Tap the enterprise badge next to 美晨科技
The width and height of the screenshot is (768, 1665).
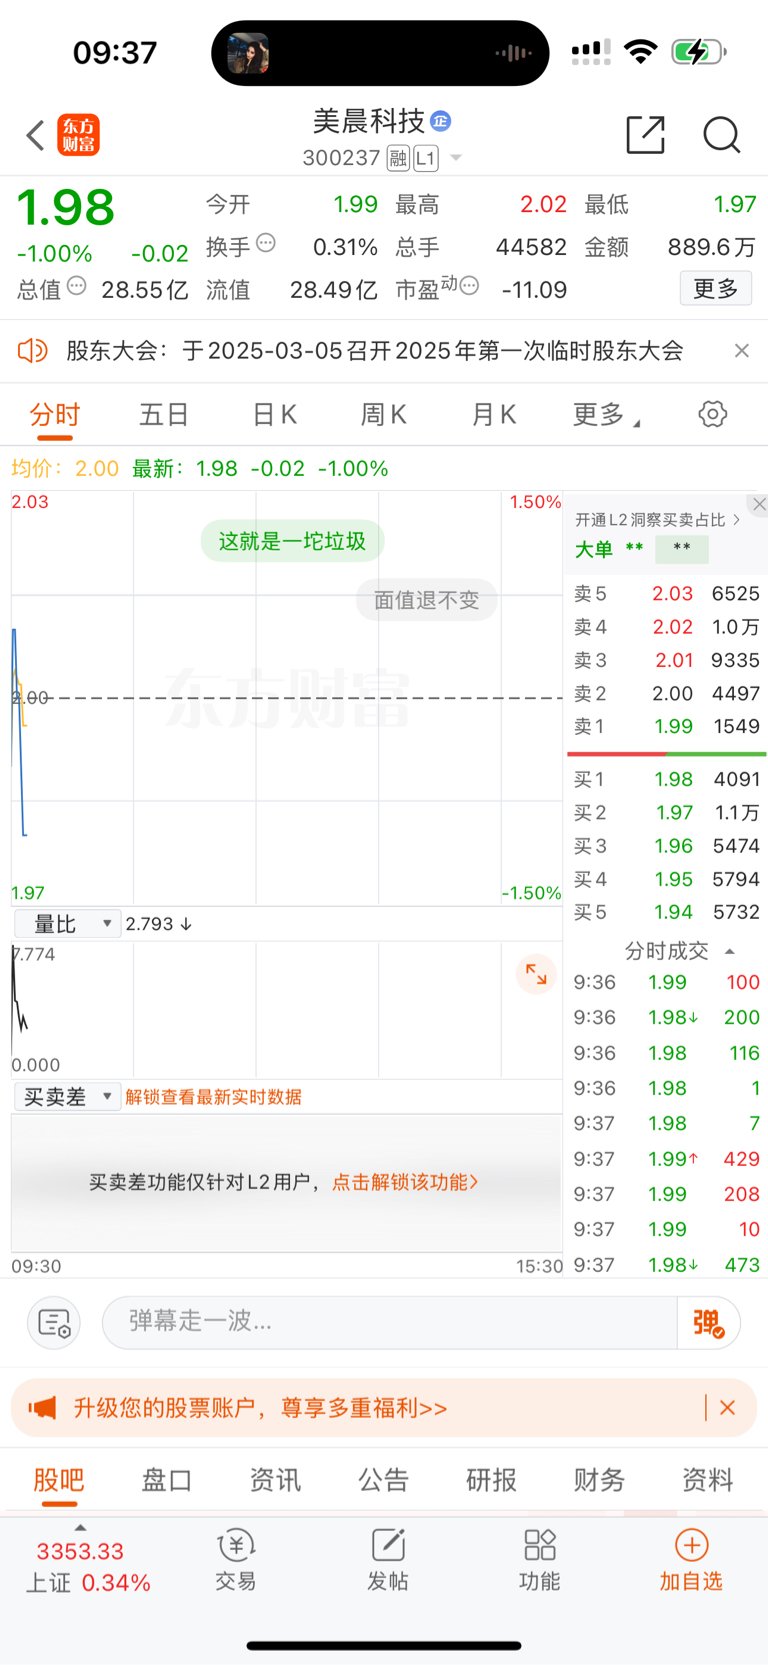[x=441, y=121]
